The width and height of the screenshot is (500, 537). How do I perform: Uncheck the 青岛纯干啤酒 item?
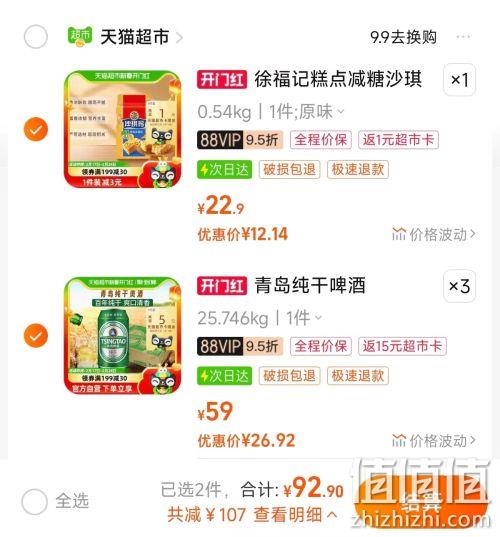pyautogui.click(x=36, y=335)
